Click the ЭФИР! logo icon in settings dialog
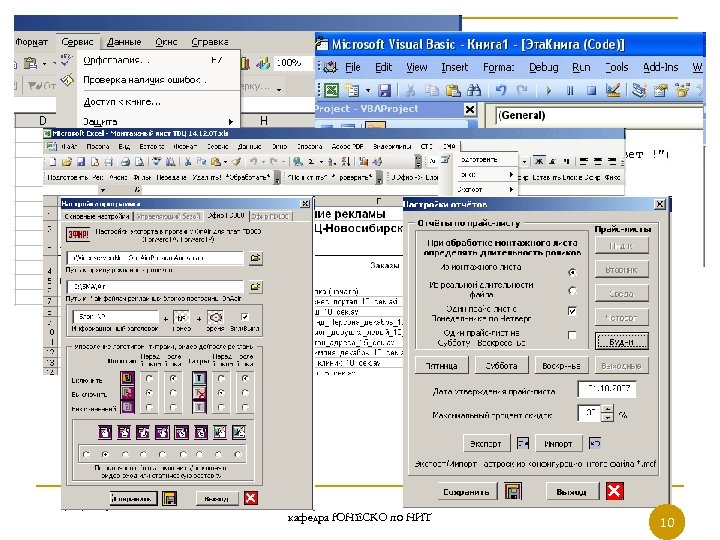The width and height of the screenshot is (720, 540). pyautogui.click(x=78, y=234)
